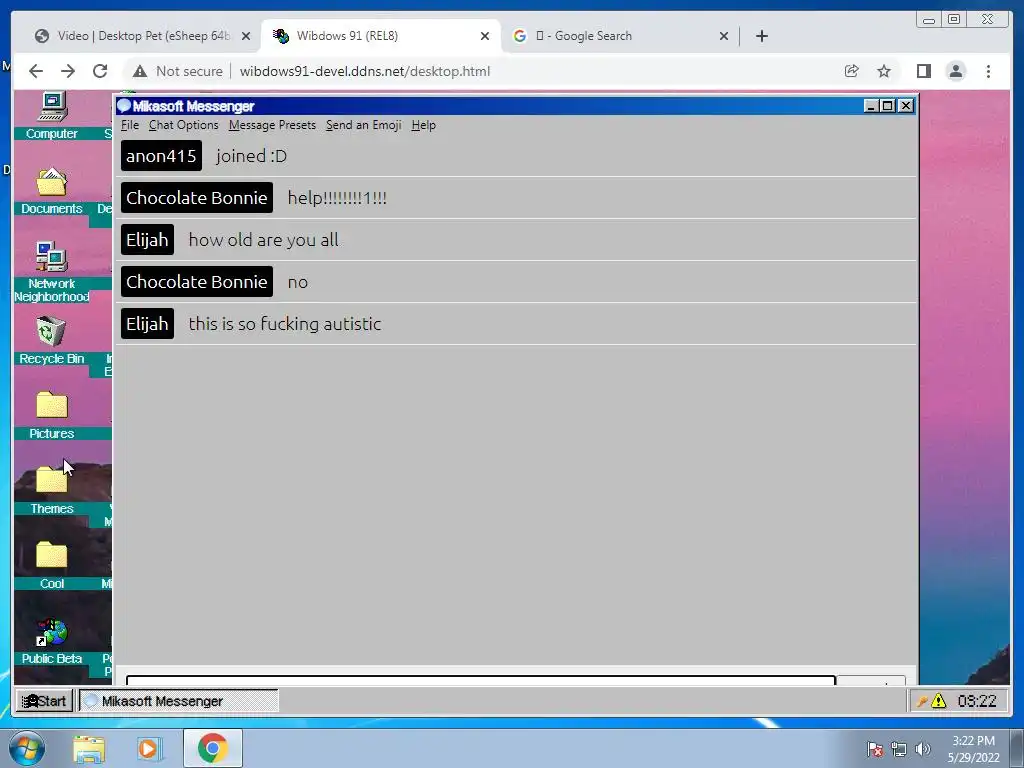This screenshot has height=768, width=1024.
Task: Click the 'help!!!!!!!!1!!!' message text
Action: tap(337, 198)
